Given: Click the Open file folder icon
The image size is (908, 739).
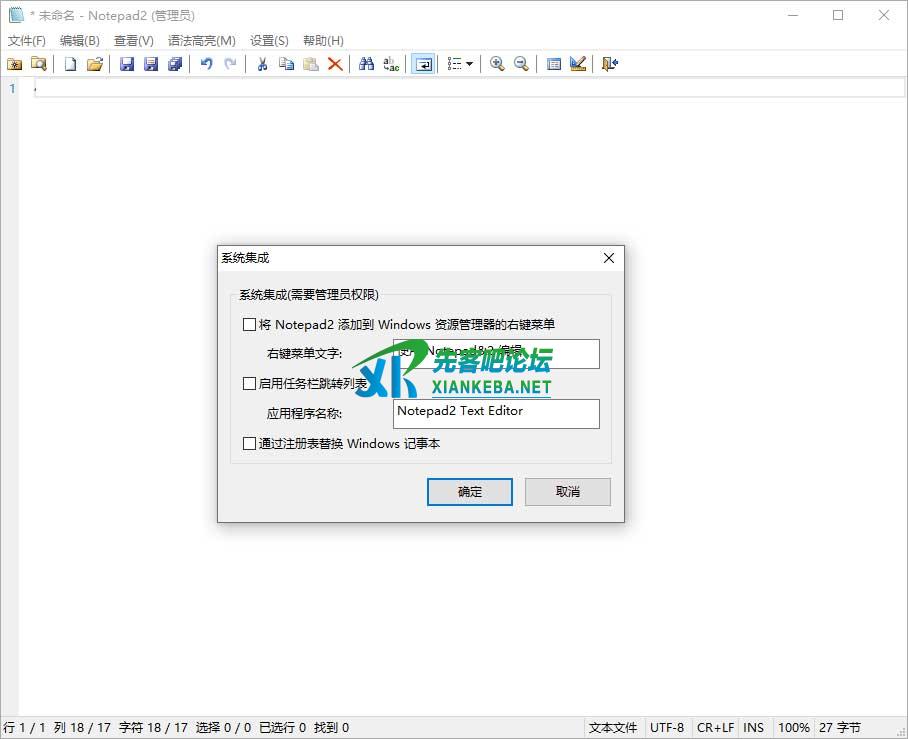Looking at the screenshot, I should point(95,64).
